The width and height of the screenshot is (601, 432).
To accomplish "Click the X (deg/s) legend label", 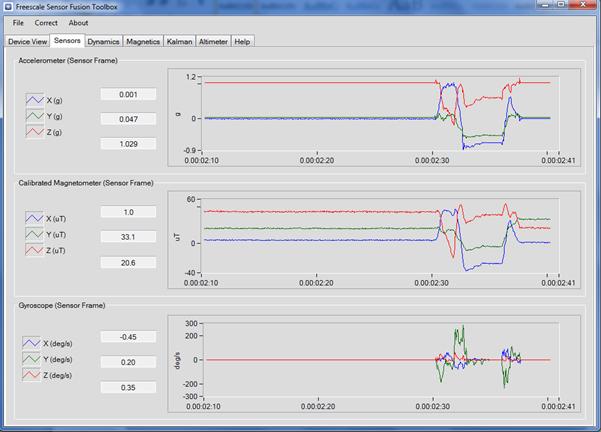I will [x=57, y=343].
